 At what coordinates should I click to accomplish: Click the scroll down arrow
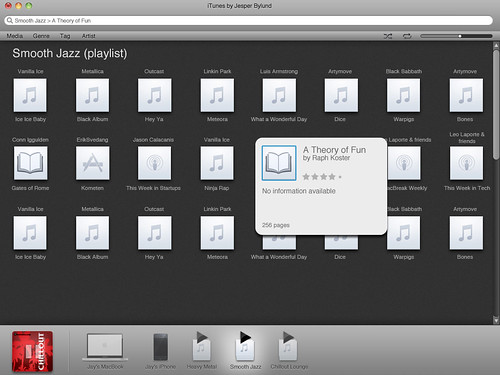496,320
